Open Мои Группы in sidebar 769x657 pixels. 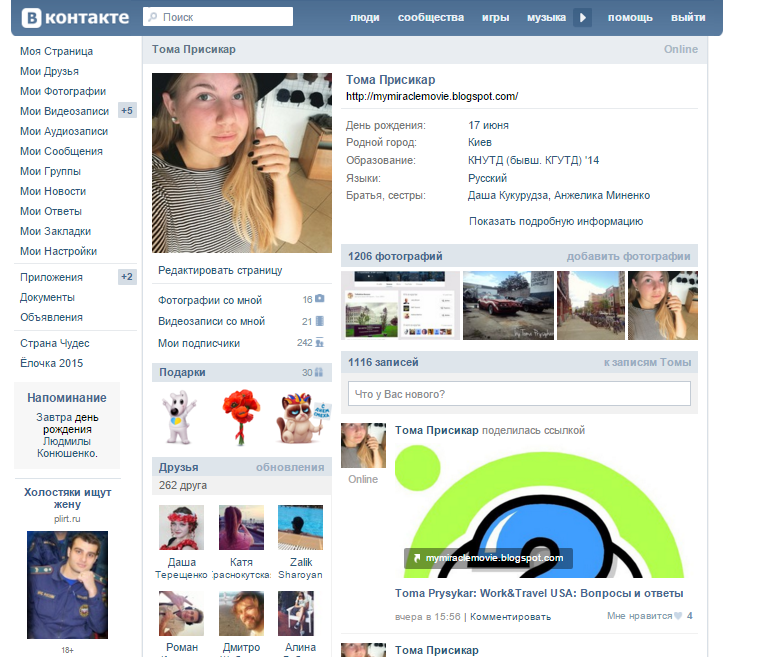coord(50,172)
